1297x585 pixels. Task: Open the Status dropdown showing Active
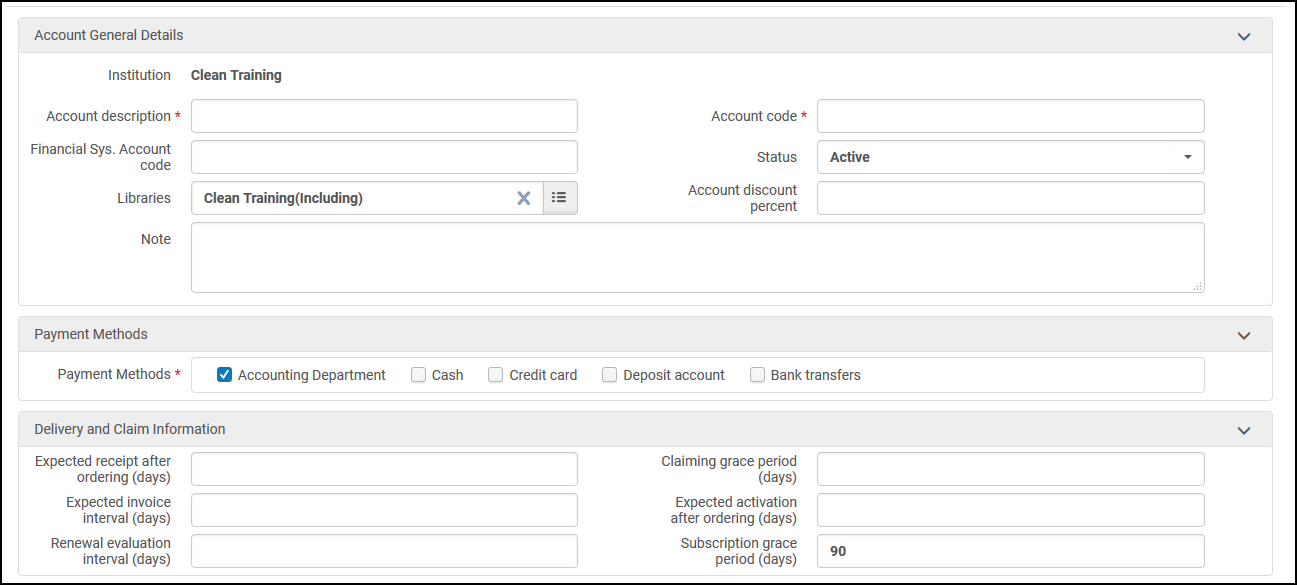pos(1010,157)
